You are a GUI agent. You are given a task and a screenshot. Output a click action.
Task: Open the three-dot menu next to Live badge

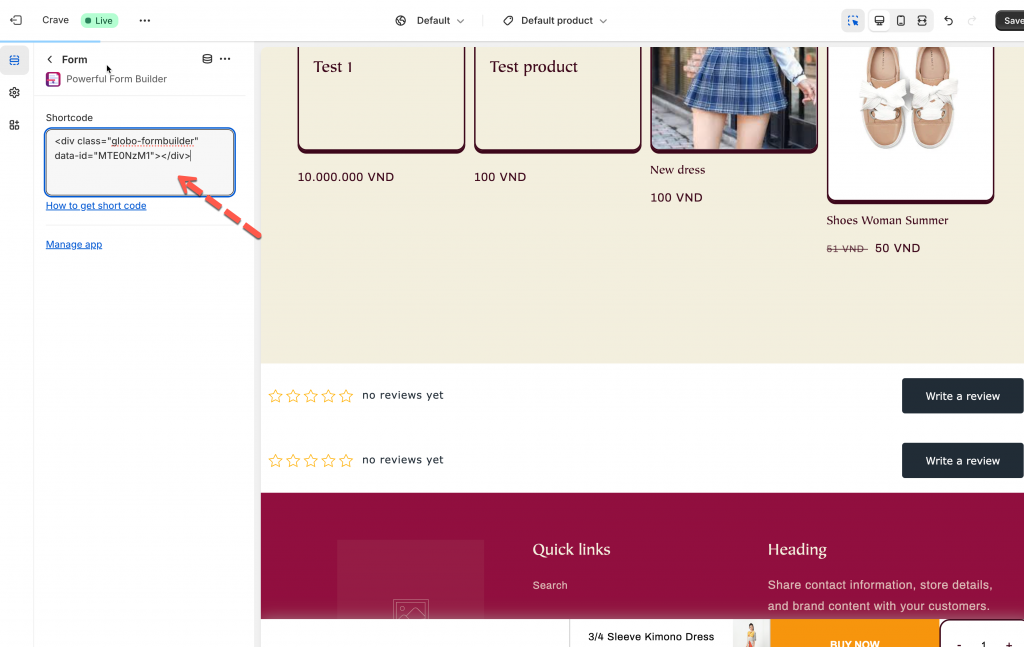(145, 20)
